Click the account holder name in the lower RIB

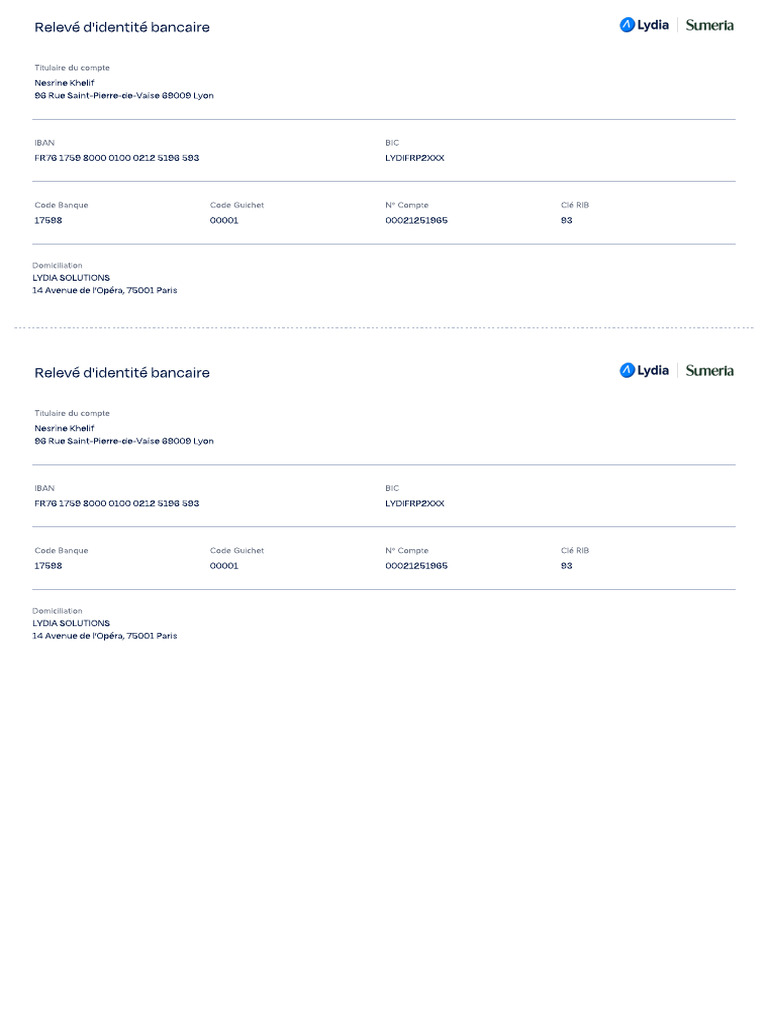(x=64, y=428)
